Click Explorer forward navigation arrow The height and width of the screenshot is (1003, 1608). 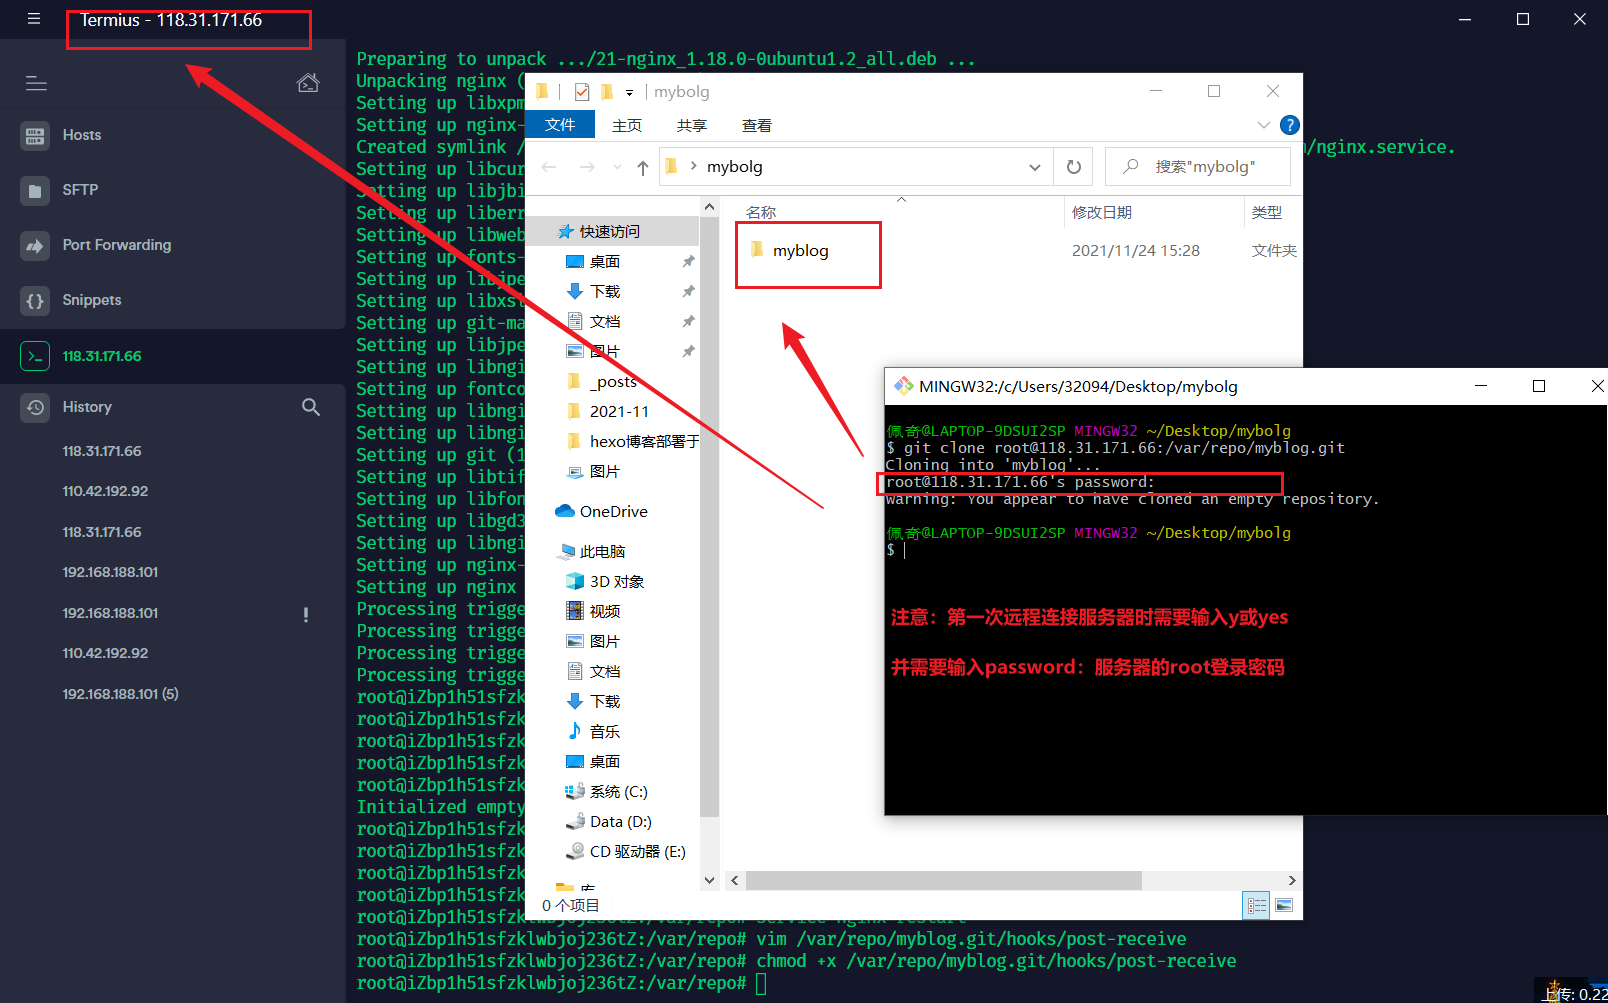[587, 167]
